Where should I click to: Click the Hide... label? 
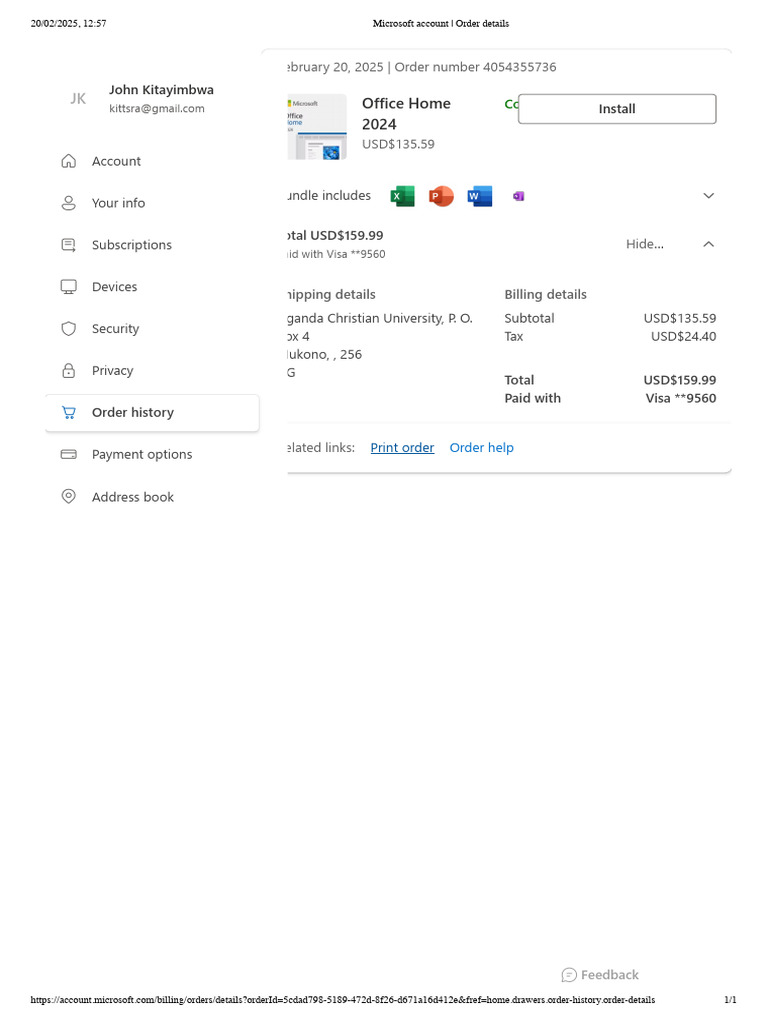pyautogui.click(x=645, y=244)
